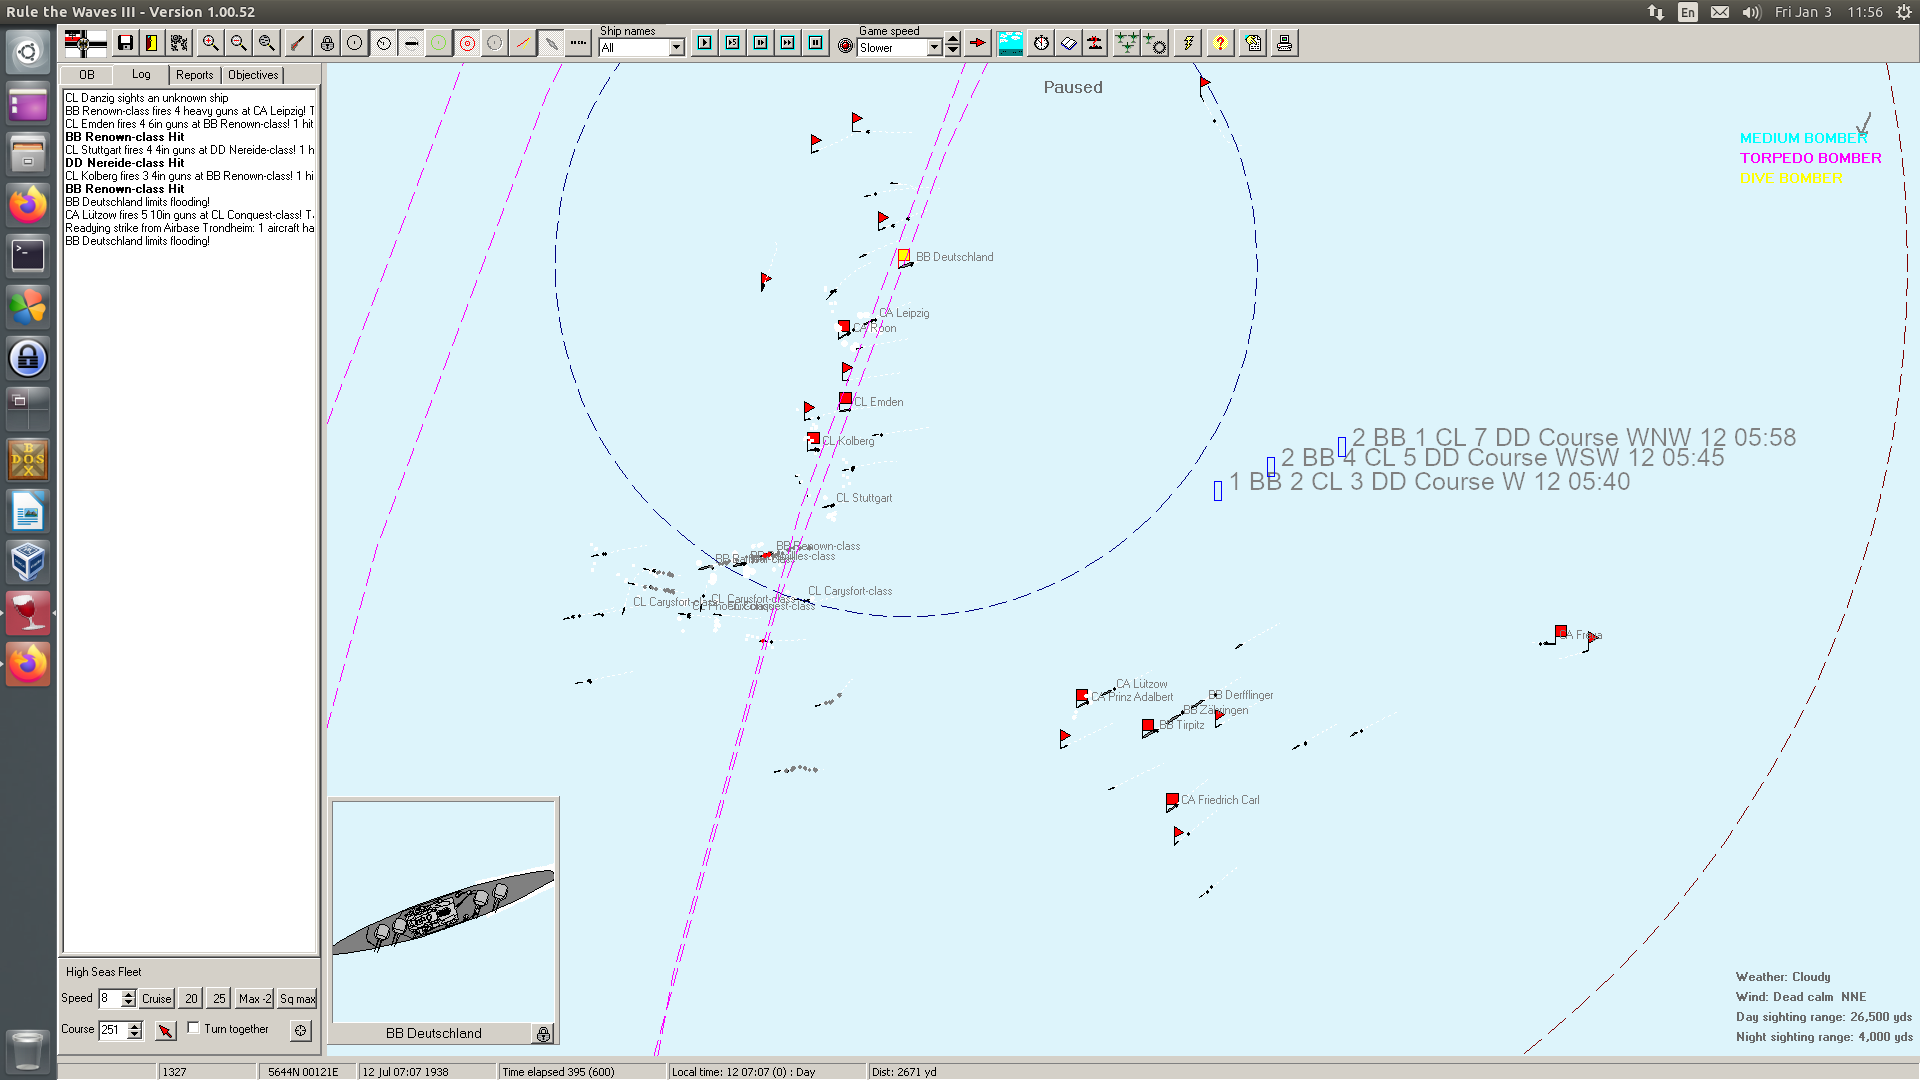Image resolution: width=1920 pixels, height=1080 pixels.
Task: Select log line 'DD Nereide-class Hit'
Action: [x=125, y=163]
